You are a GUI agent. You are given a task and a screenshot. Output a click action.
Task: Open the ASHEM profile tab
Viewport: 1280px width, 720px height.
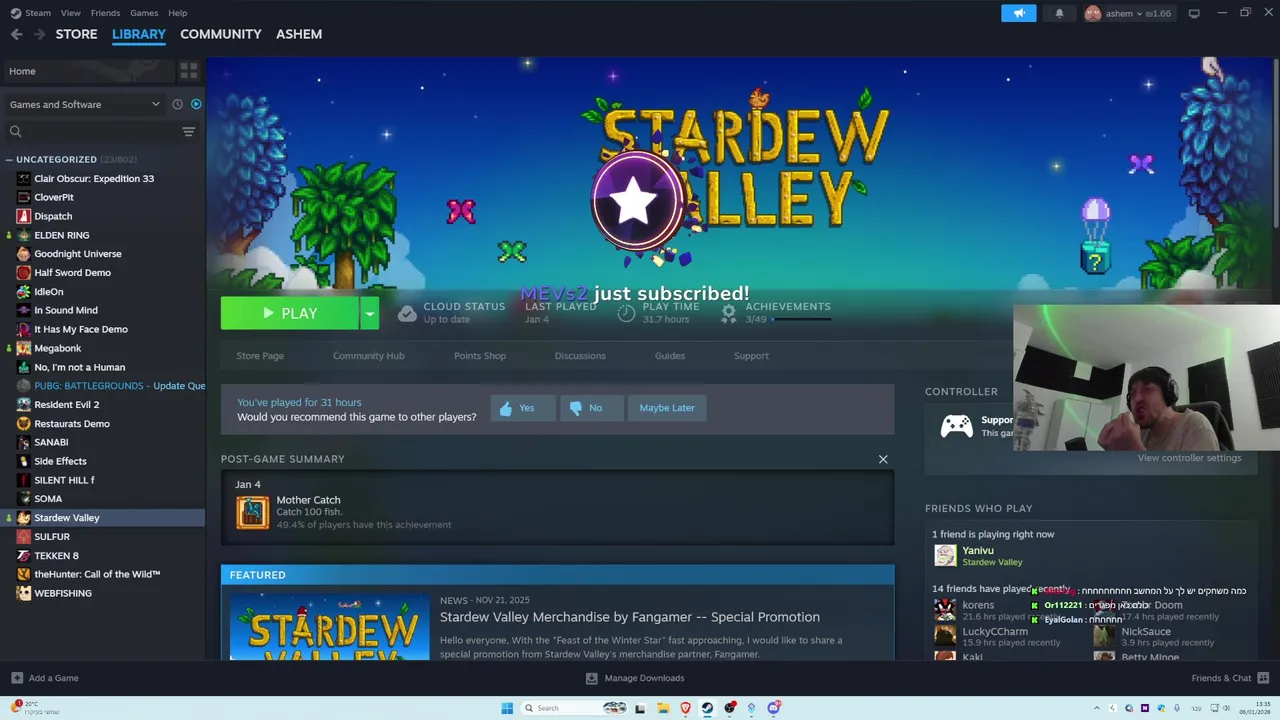pyautogui.click(x=299, y=34)
